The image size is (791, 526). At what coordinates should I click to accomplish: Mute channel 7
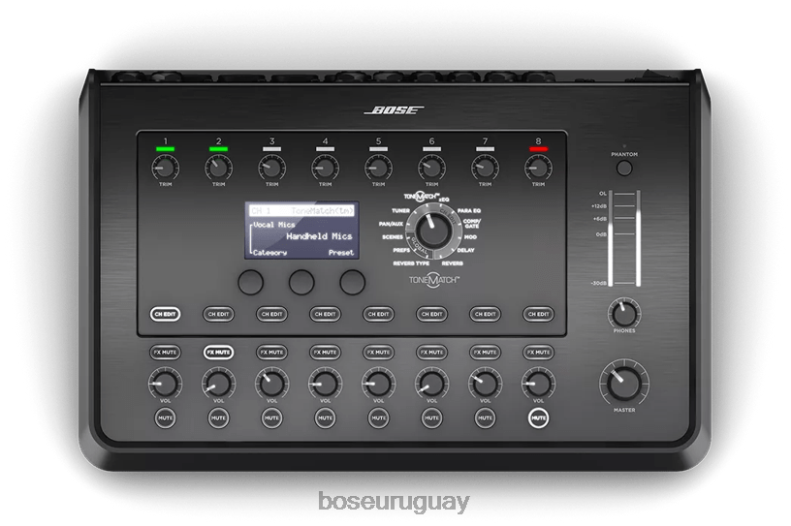pos(485,418)
